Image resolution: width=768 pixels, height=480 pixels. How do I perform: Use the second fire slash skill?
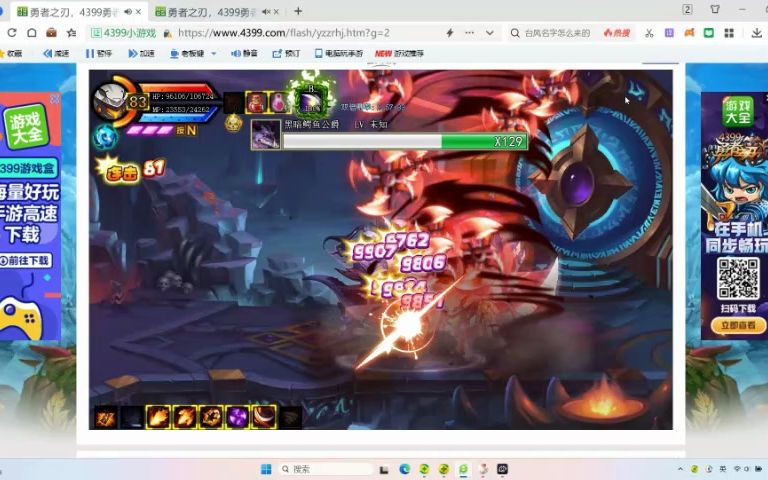click(185, 417)
